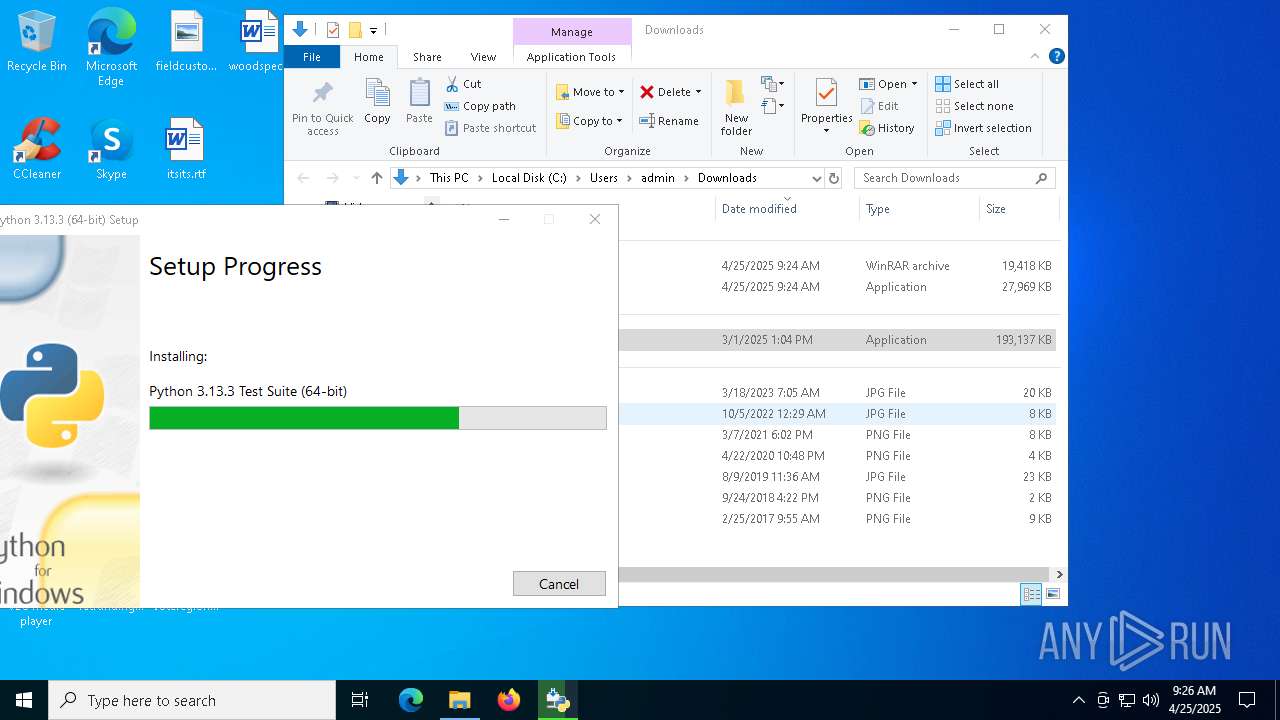Click the Rename button in Organize
The image size is (1280, 720).
[x=669, y=121]
